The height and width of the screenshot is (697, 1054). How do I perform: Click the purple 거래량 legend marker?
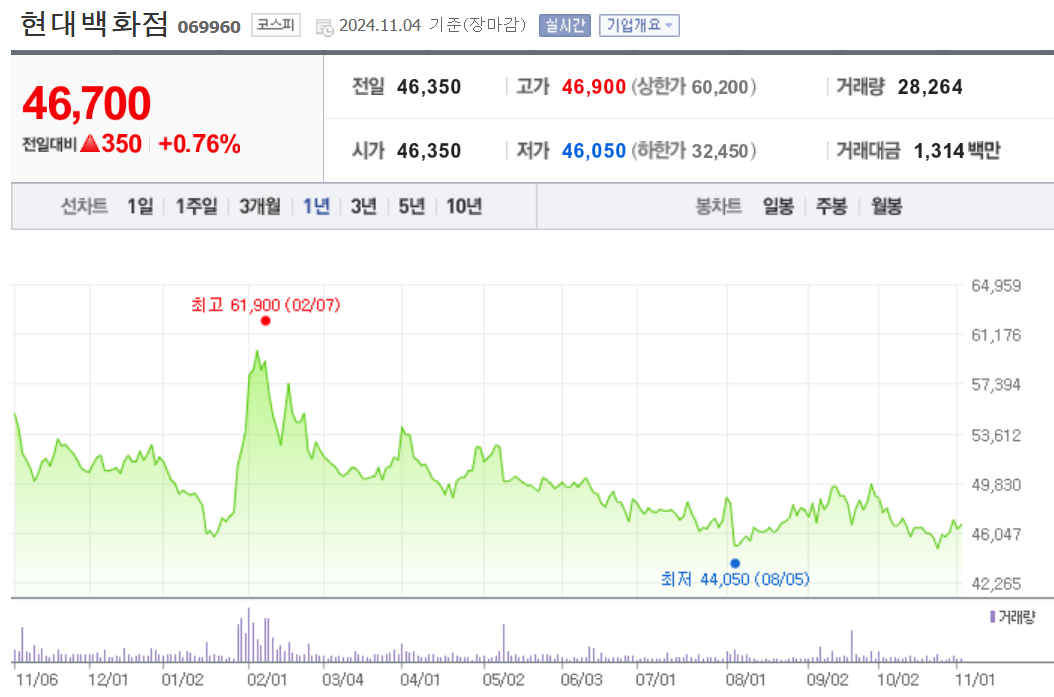[992, 616]
